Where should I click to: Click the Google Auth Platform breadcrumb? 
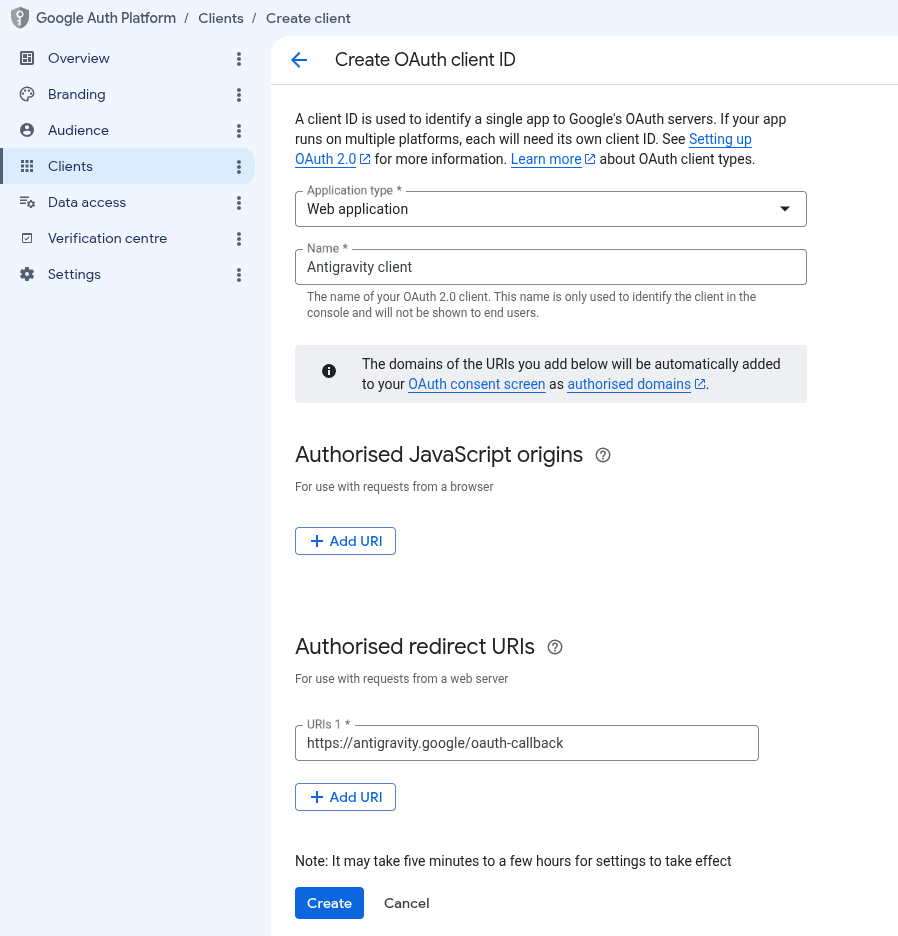[106, 18]
